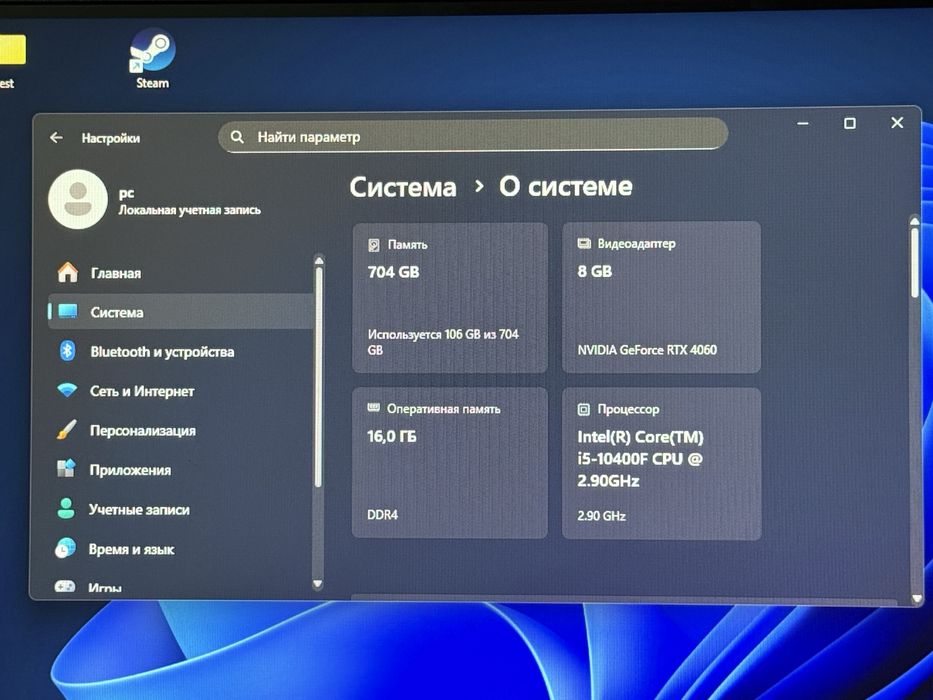This screenshot has height=700, width=933.
Task: Click 'Intel(R) Core(TM) i5-10400F' processor name
Action: [640, 458]
